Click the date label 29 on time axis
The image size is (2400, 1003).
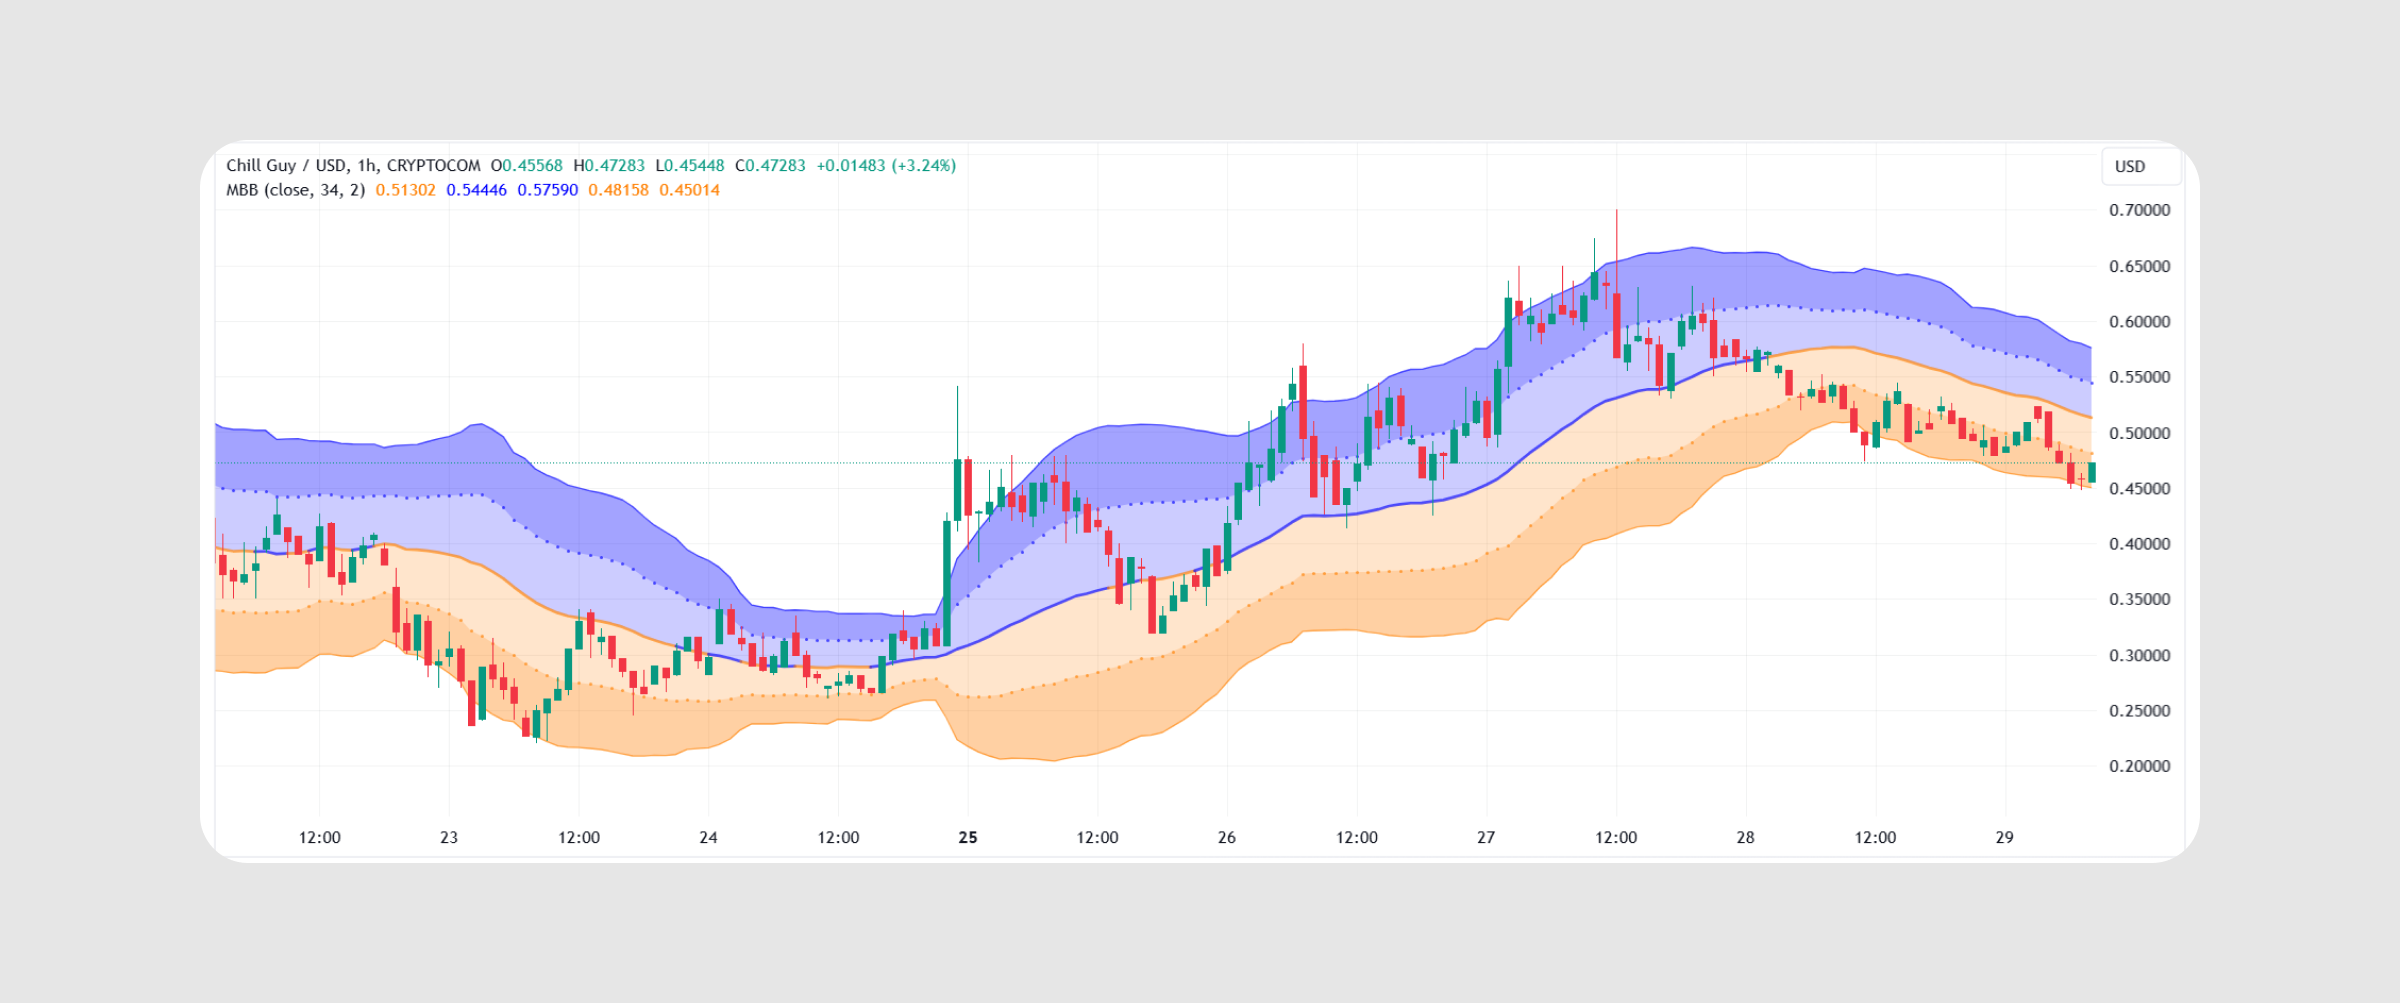coord(2005,838)
